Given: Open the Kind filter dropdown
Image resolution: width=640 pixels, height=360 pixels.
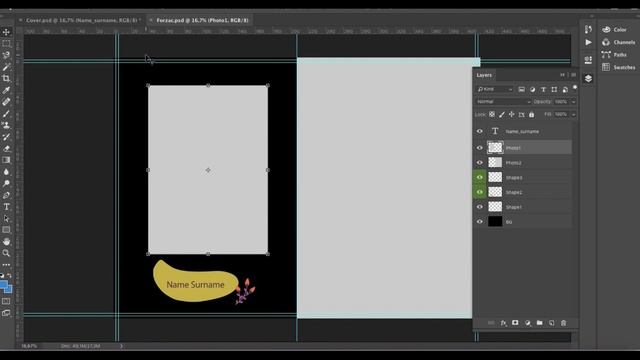Looking at the screenshot, I should pos(495,89).
